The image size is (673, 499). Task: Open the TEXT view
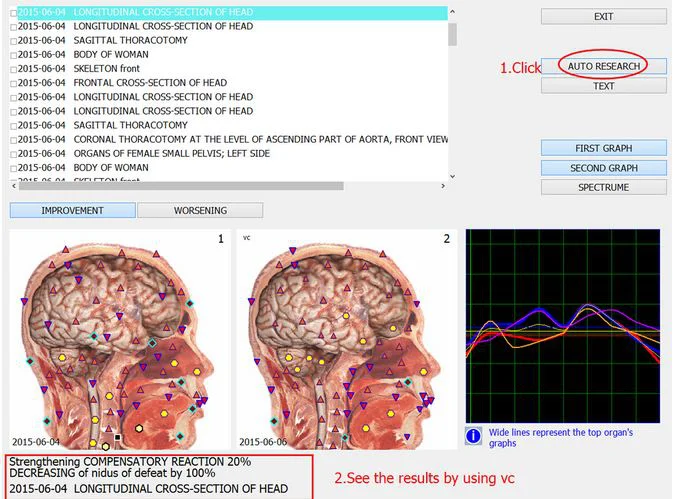603,86
